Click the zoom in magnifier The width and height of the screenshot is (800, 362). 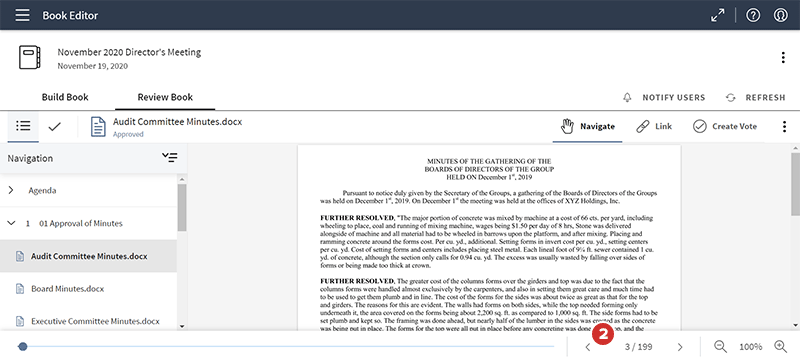point(781,346)
